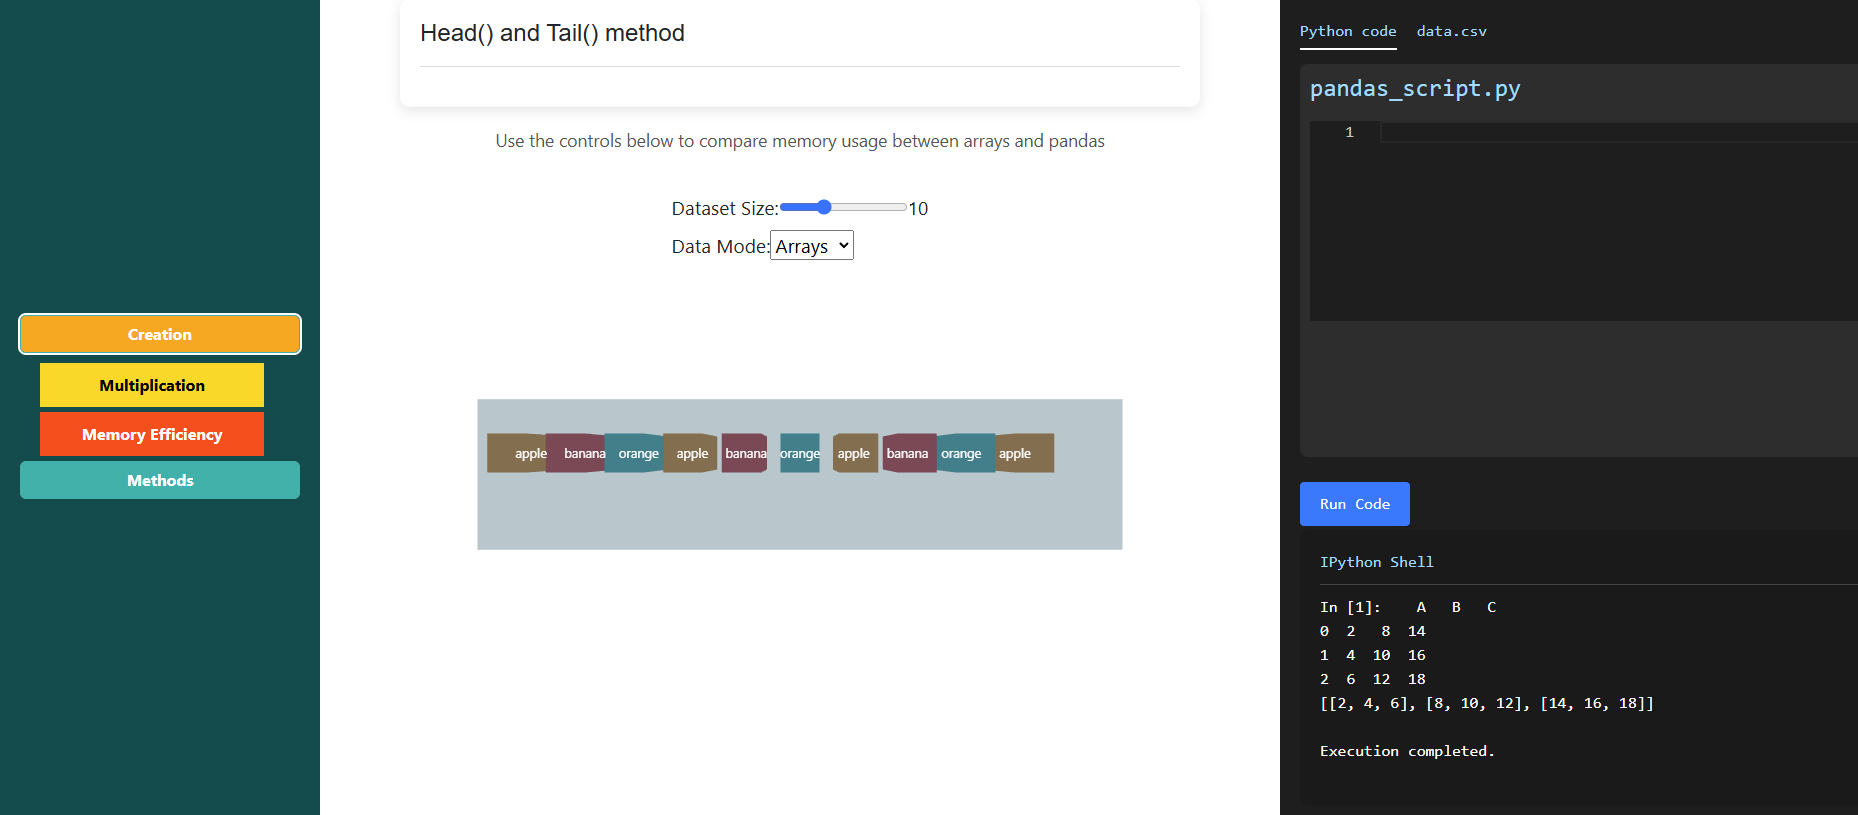Open the Methods section
1858x815 pixels.
(x=160, y=480)
